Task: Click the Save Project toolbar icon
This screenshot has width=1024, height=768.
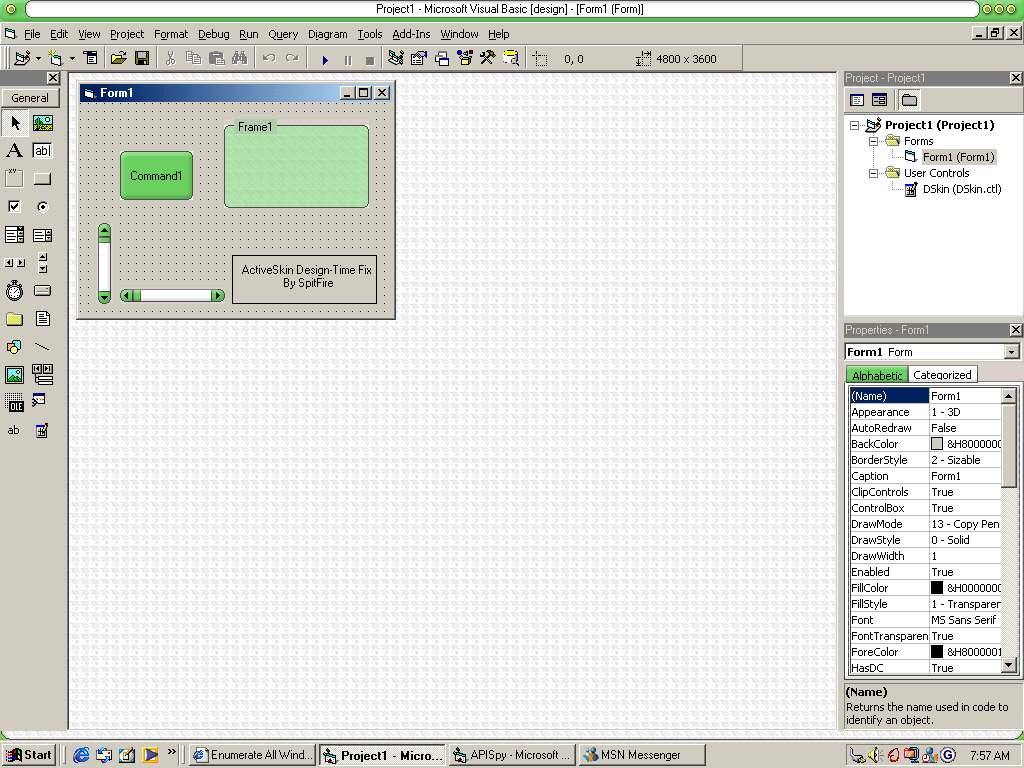Action: (142, 59)
